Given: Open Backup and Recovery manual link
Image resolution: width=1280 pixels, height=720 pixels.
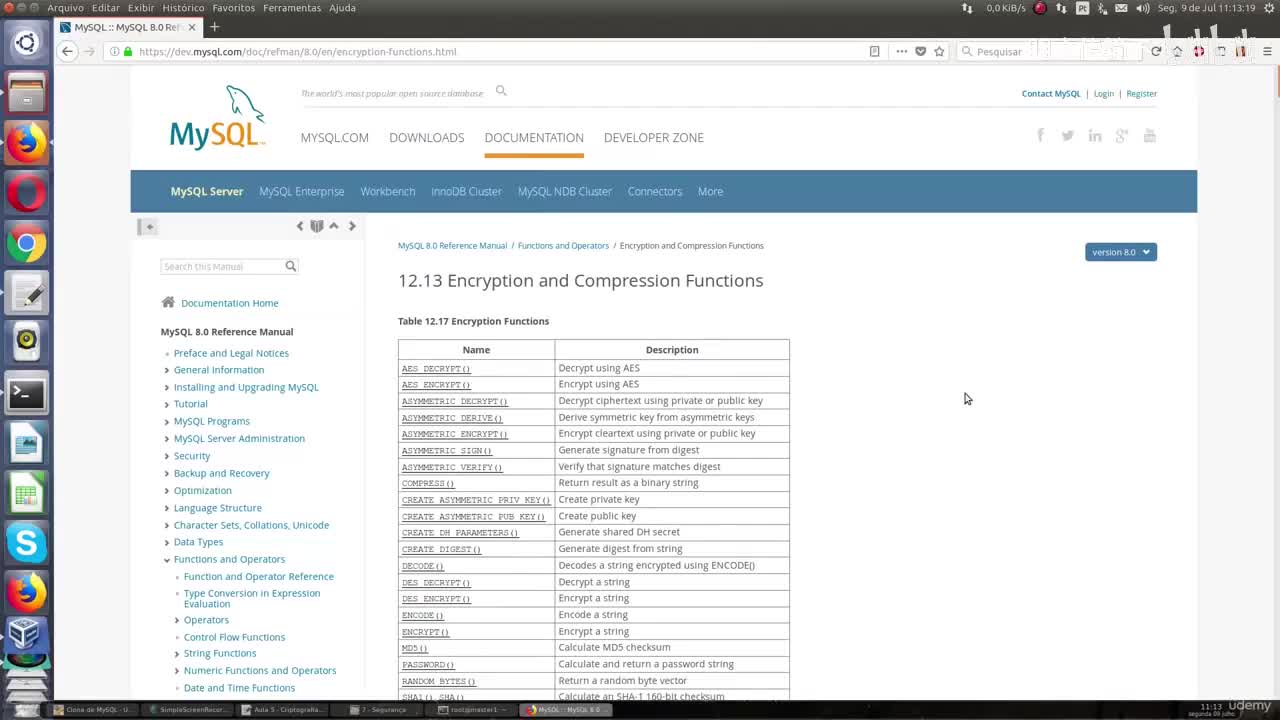Looking at the screenshot, I should (x=222, y=473).
